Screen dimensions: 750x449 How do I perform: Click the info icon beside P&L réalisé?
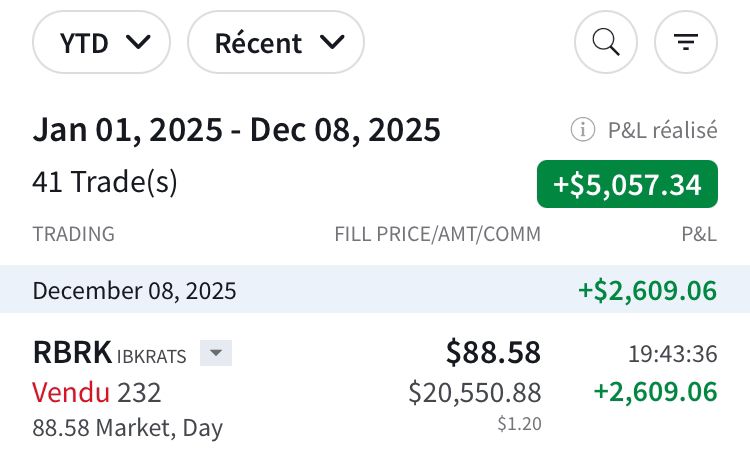tap(581, 129)
